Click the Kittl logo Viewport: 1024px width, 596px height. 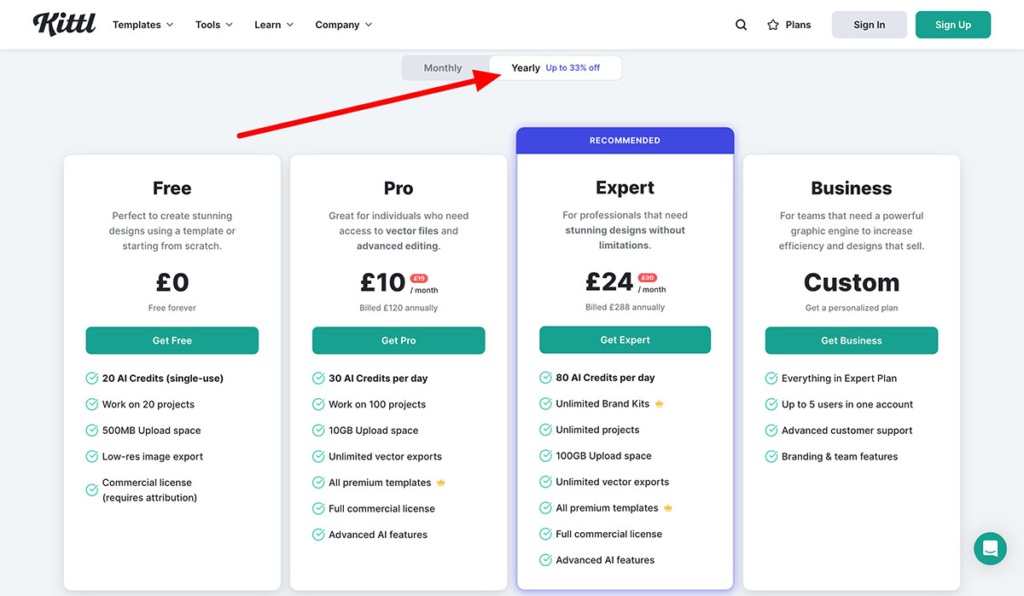pos(63,24)
